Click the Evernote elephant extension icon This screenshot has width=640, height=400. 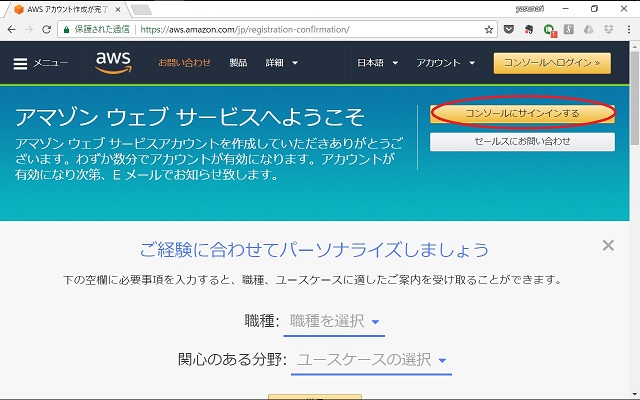[529, 29]
